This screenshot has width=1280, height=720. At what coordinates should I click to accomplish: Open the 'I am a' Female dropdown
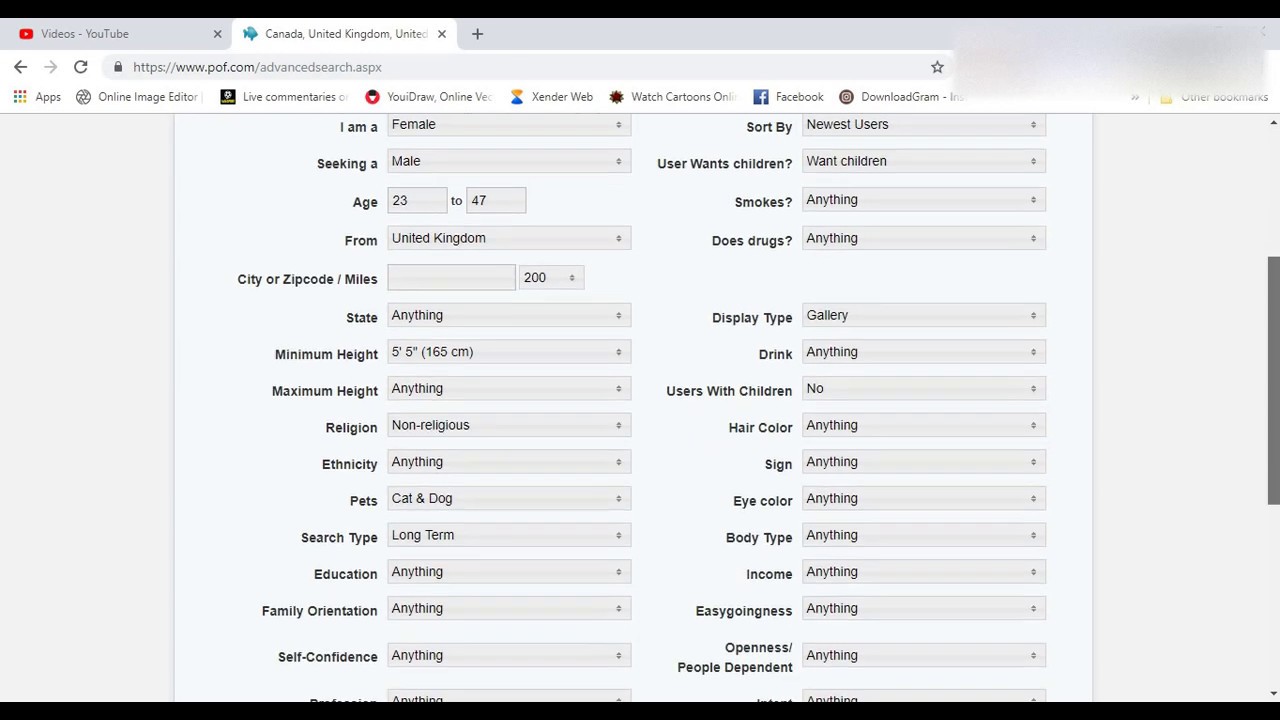509,125
